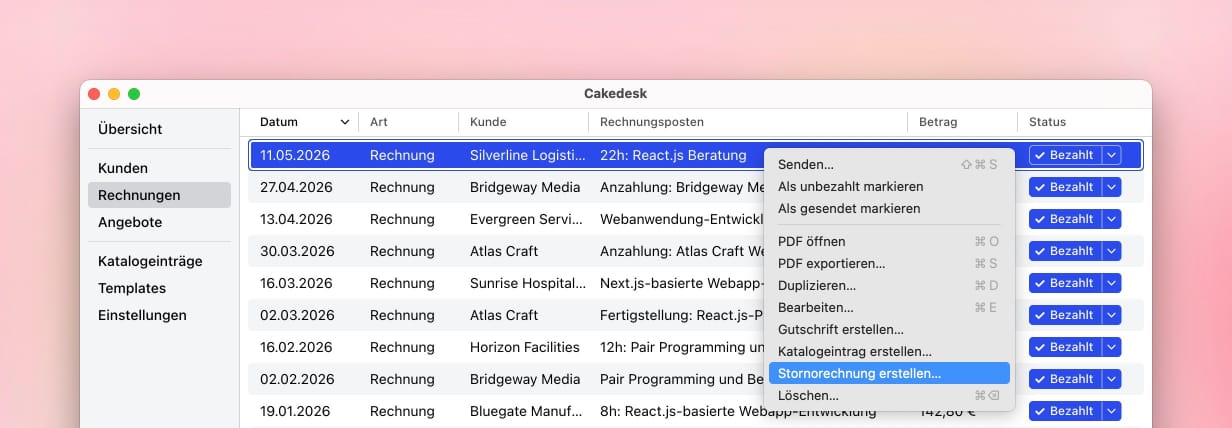Screen dimensions: 1232x428
Task: Open status dropdown arrow for 30.03.2026 invoice
Action: click(x=1112, y=251)
